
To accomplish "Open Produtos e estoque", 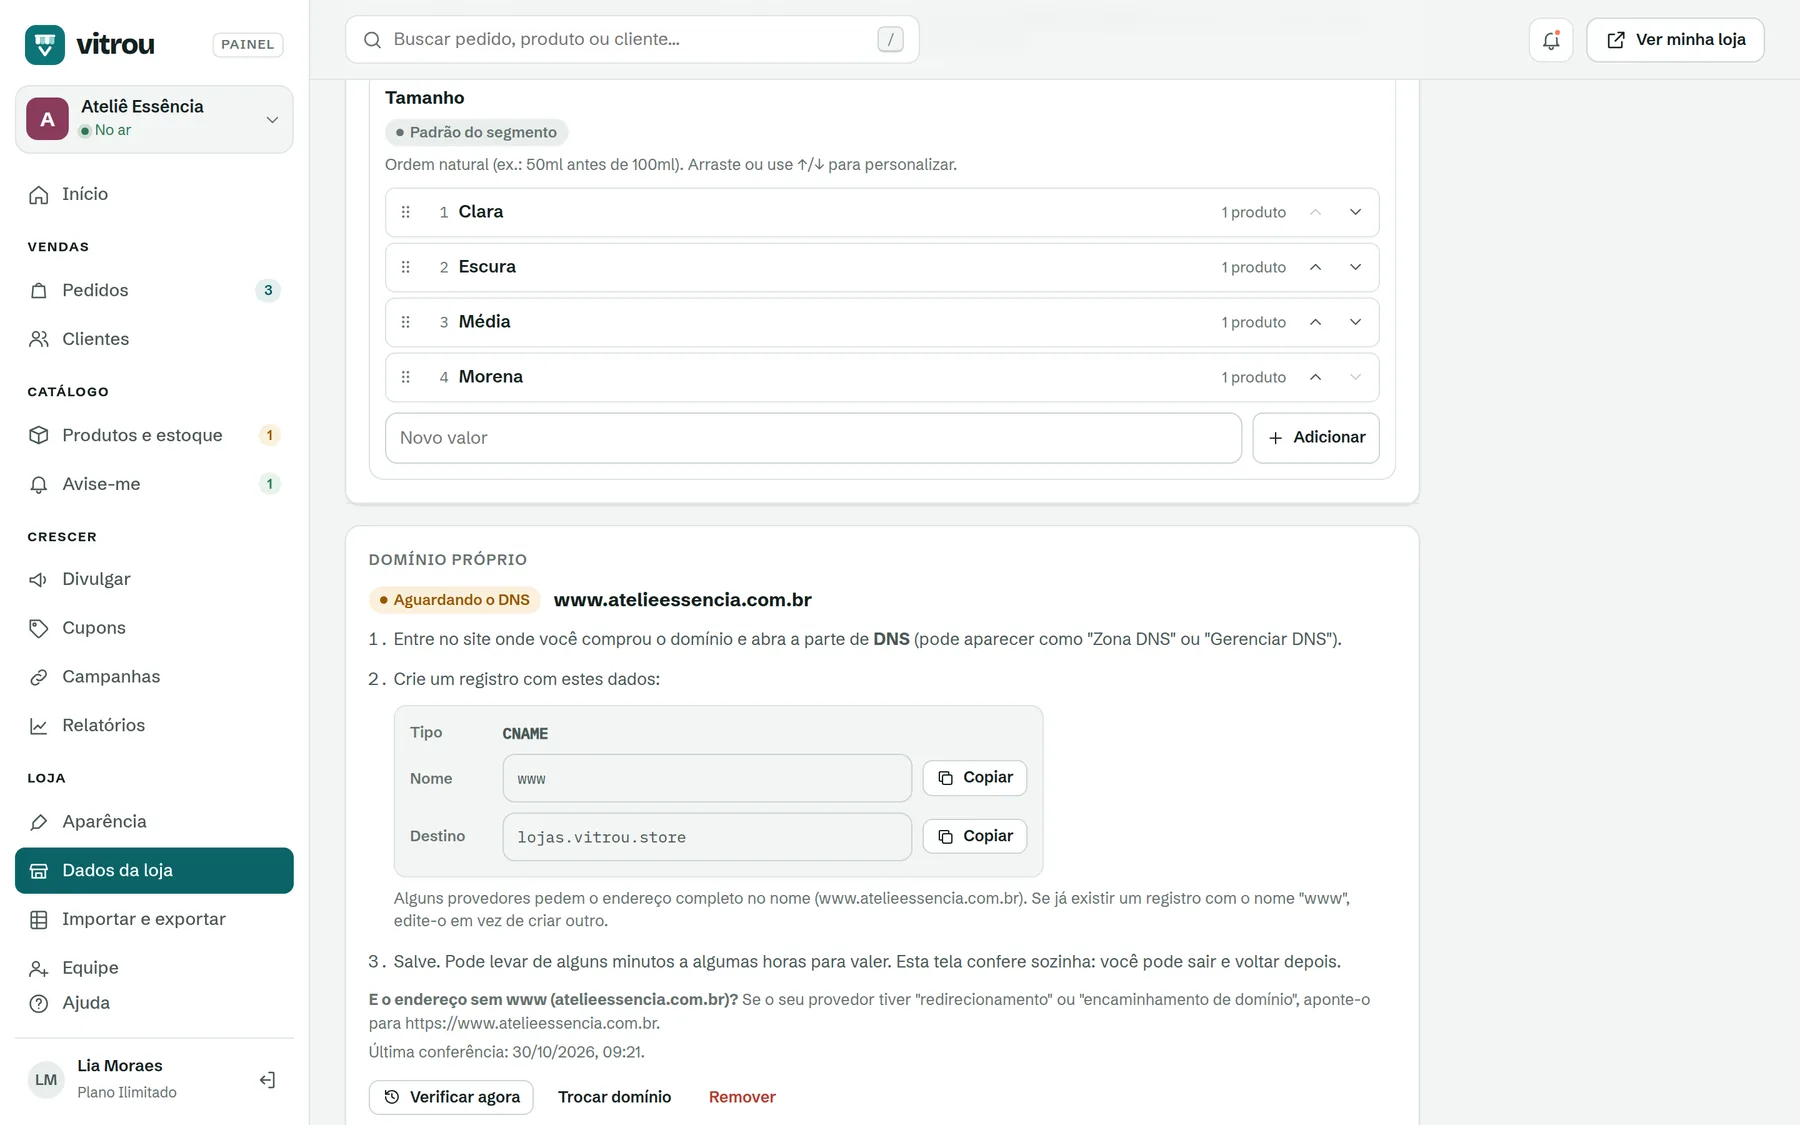I will click(x=154, y=435).
